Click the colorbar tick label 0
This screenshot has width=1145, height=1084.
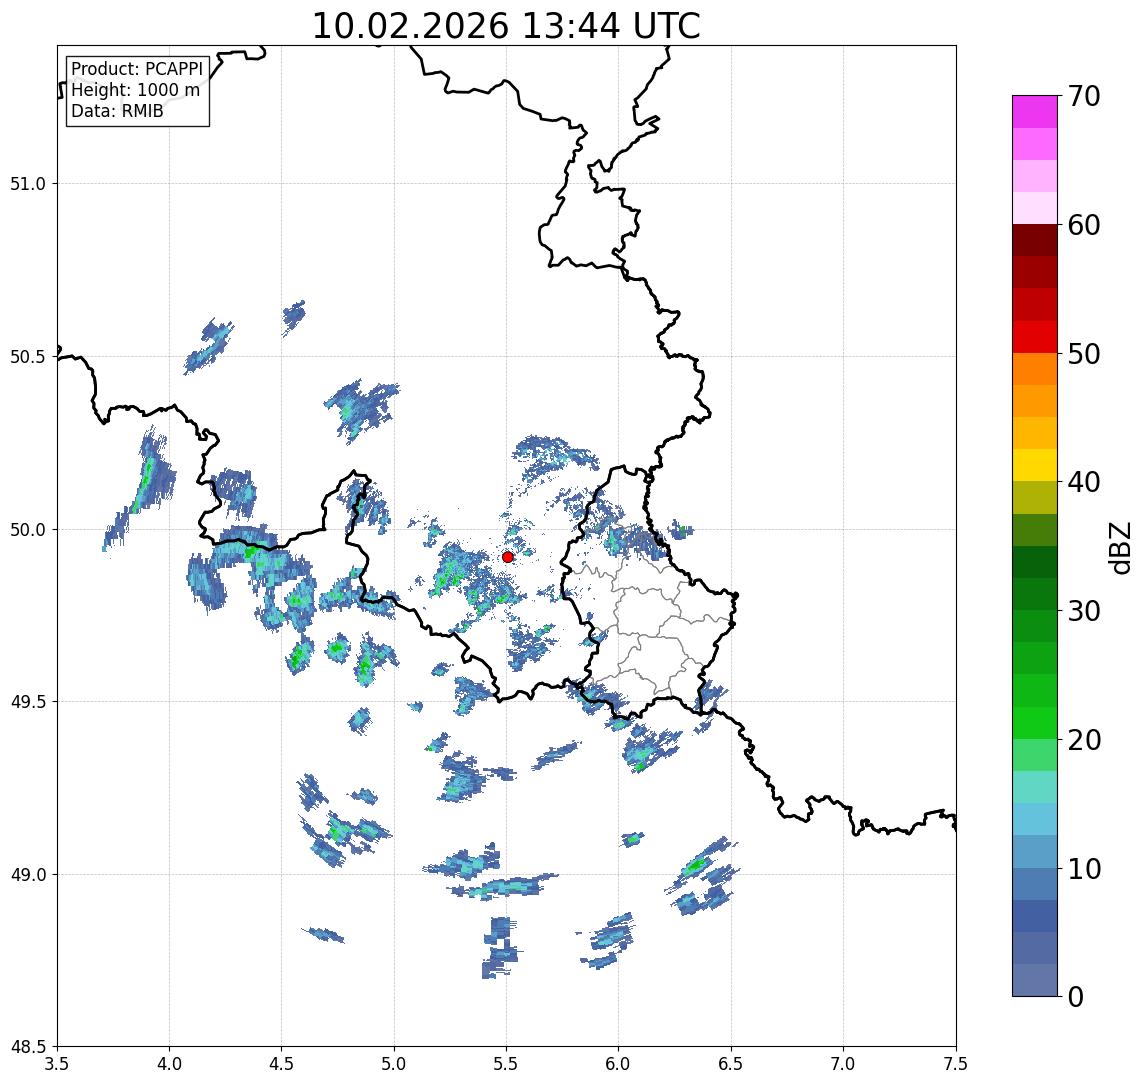pos(1076,996)
